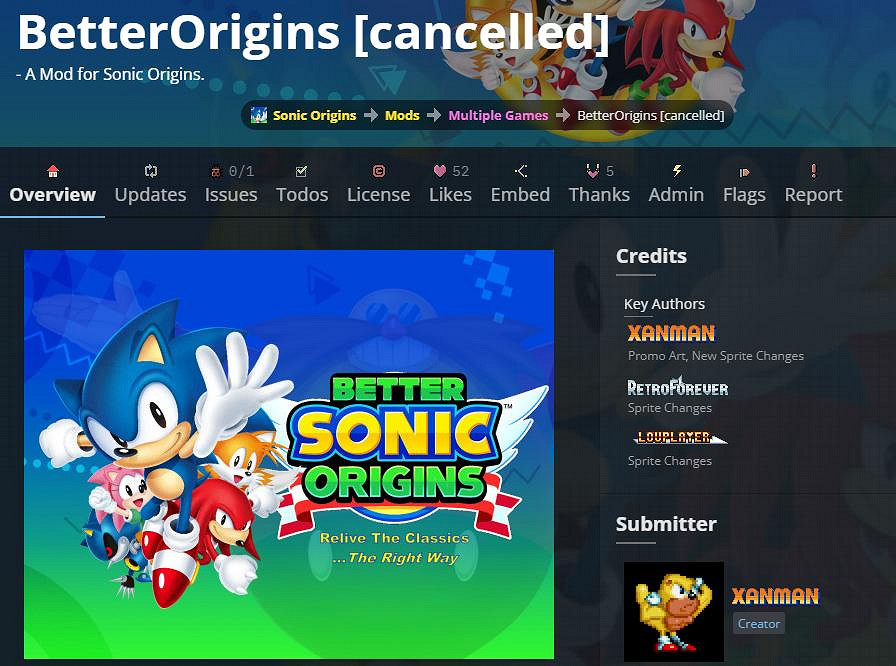Click the checkbox icon above Todos
896x666 pixels.
(x=302, y=171)
